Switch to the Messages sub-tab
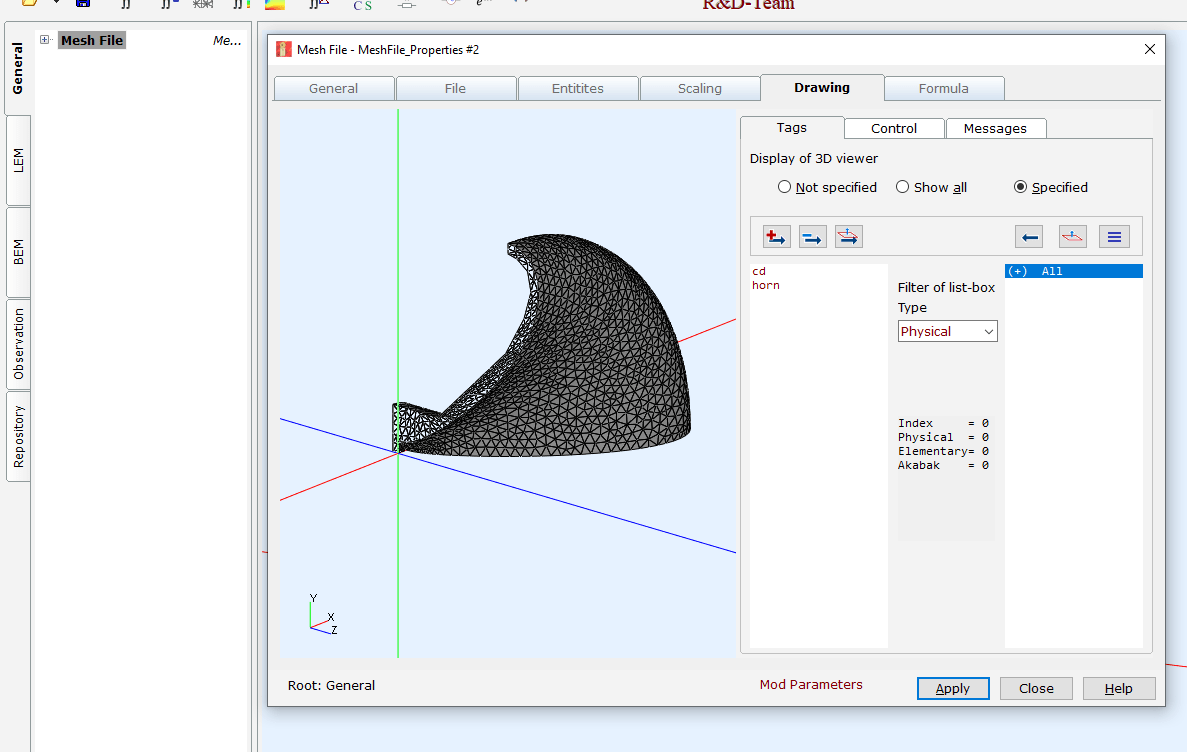This screenshot has width=1187, height=752. (x=995, y=129)
